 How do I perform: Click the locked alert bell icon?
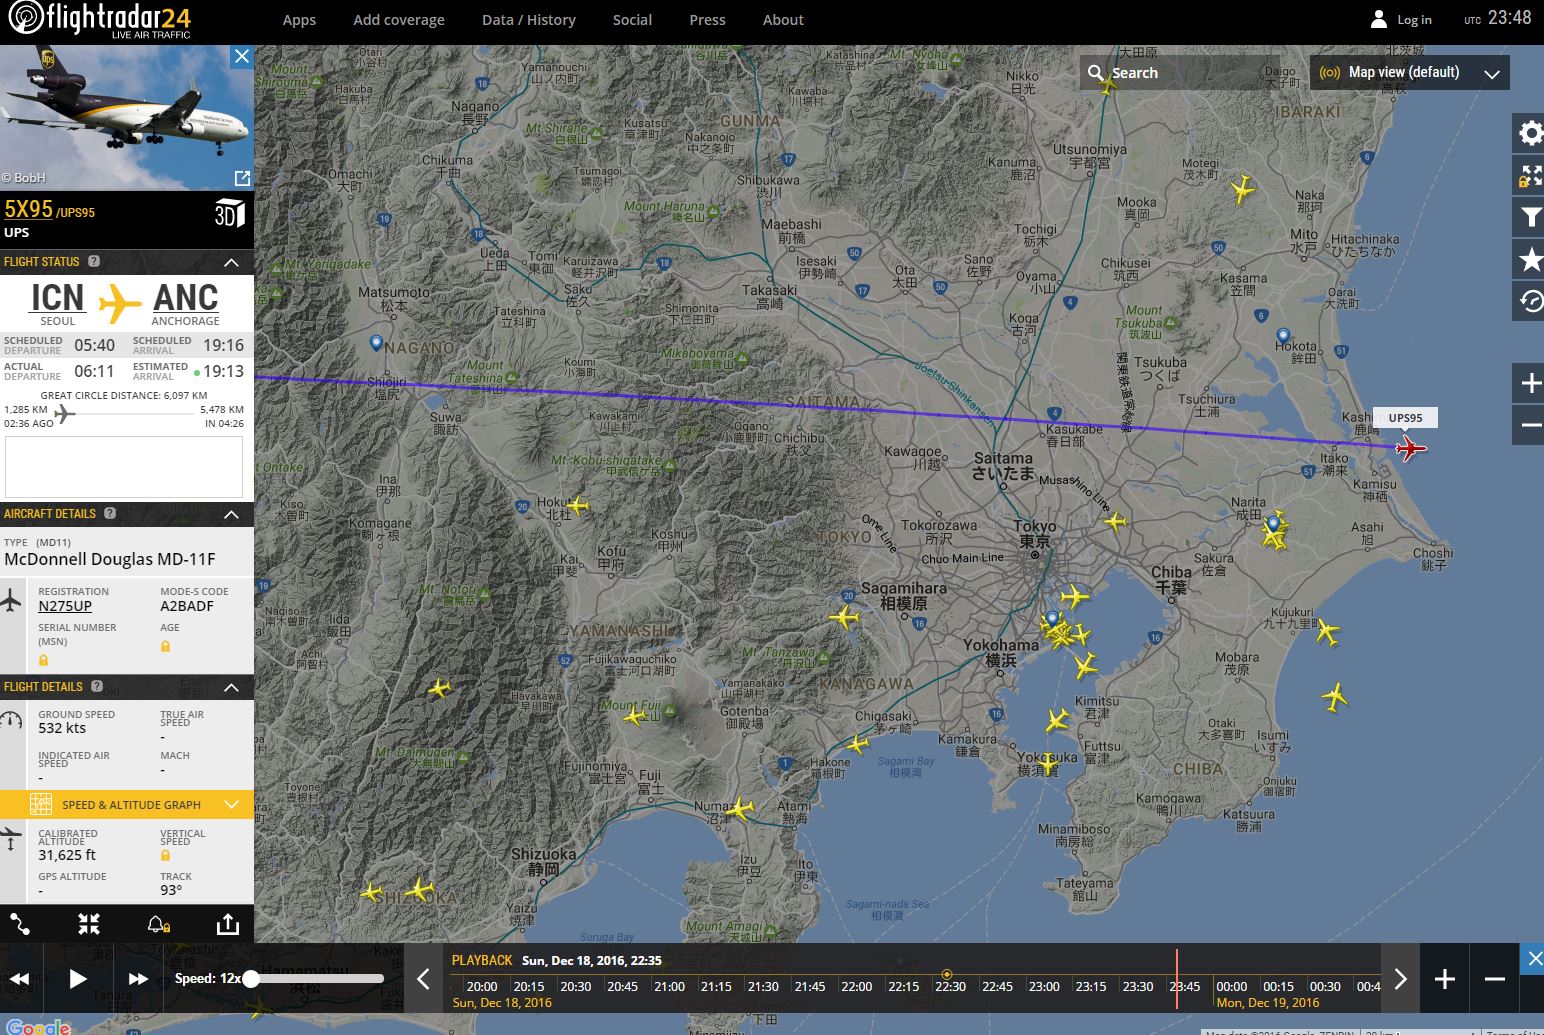click(158, 924)
